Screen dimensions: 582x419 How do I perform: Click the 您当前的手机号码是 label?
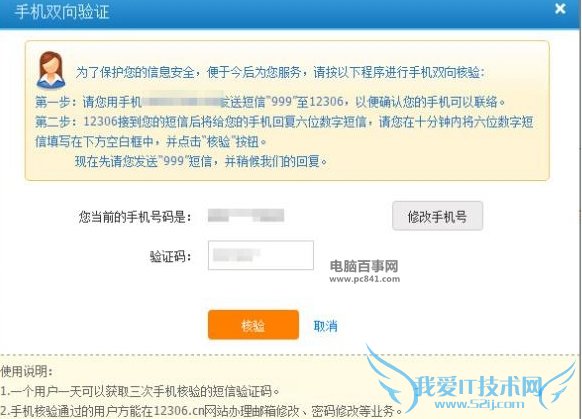pos(135,217)
